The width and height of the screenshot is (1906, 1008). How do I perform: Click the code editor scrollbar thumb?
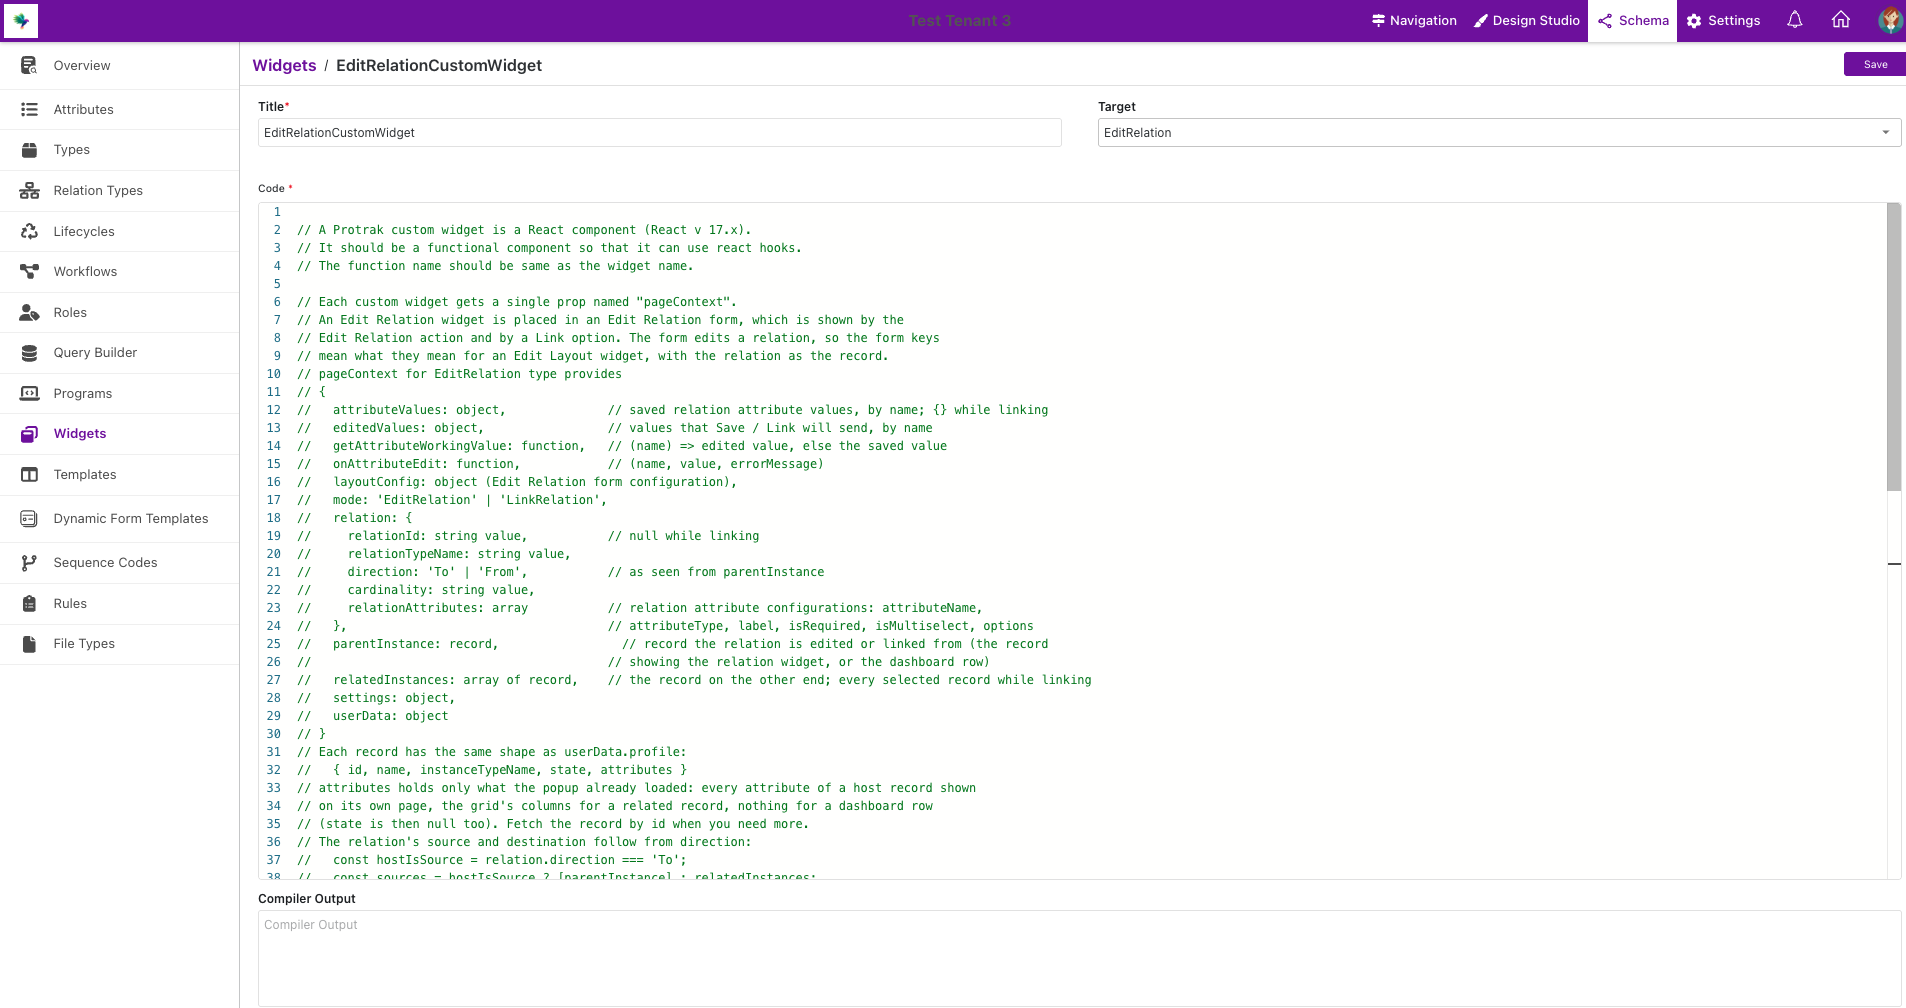pos(1893,347)
